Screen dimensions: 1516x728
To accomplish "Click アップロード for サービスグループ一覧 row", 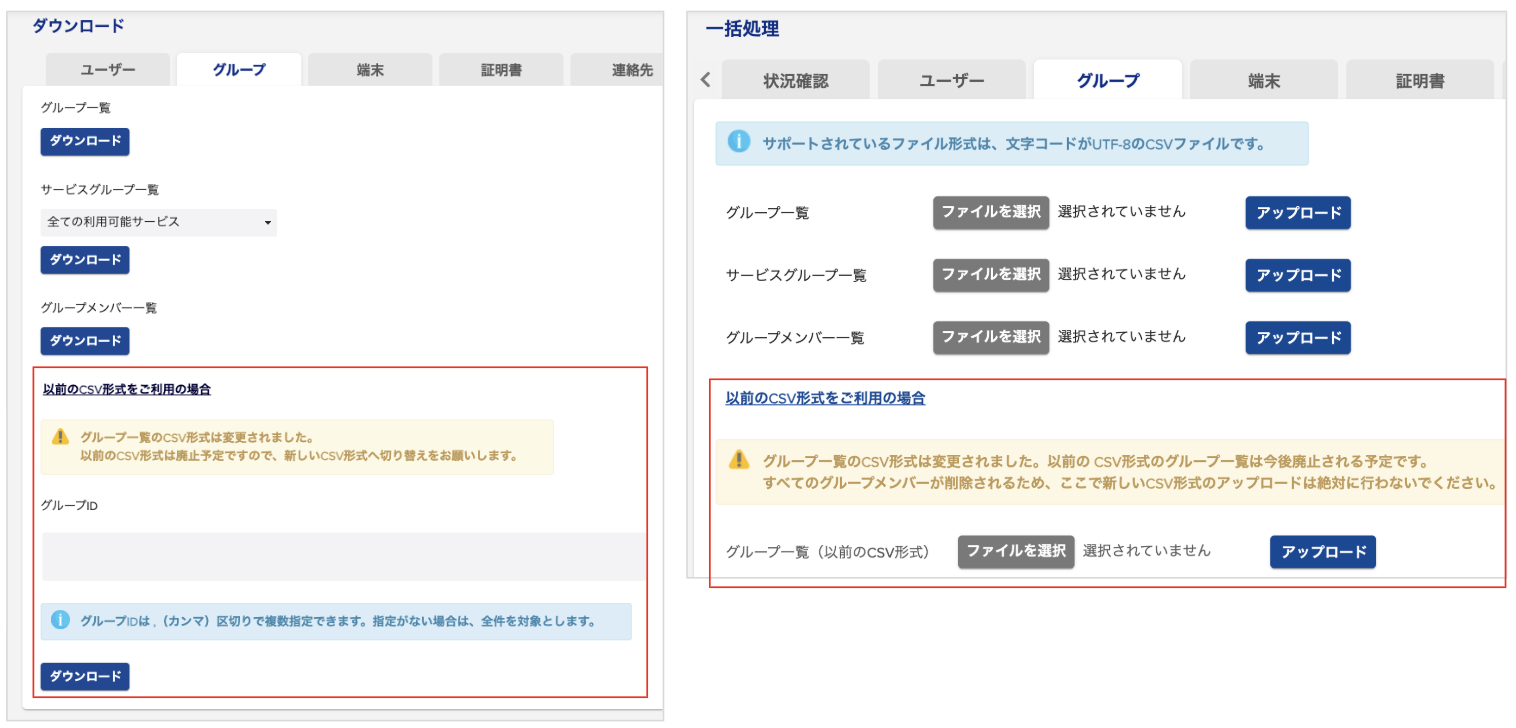I will click(x=1298, y=274).
